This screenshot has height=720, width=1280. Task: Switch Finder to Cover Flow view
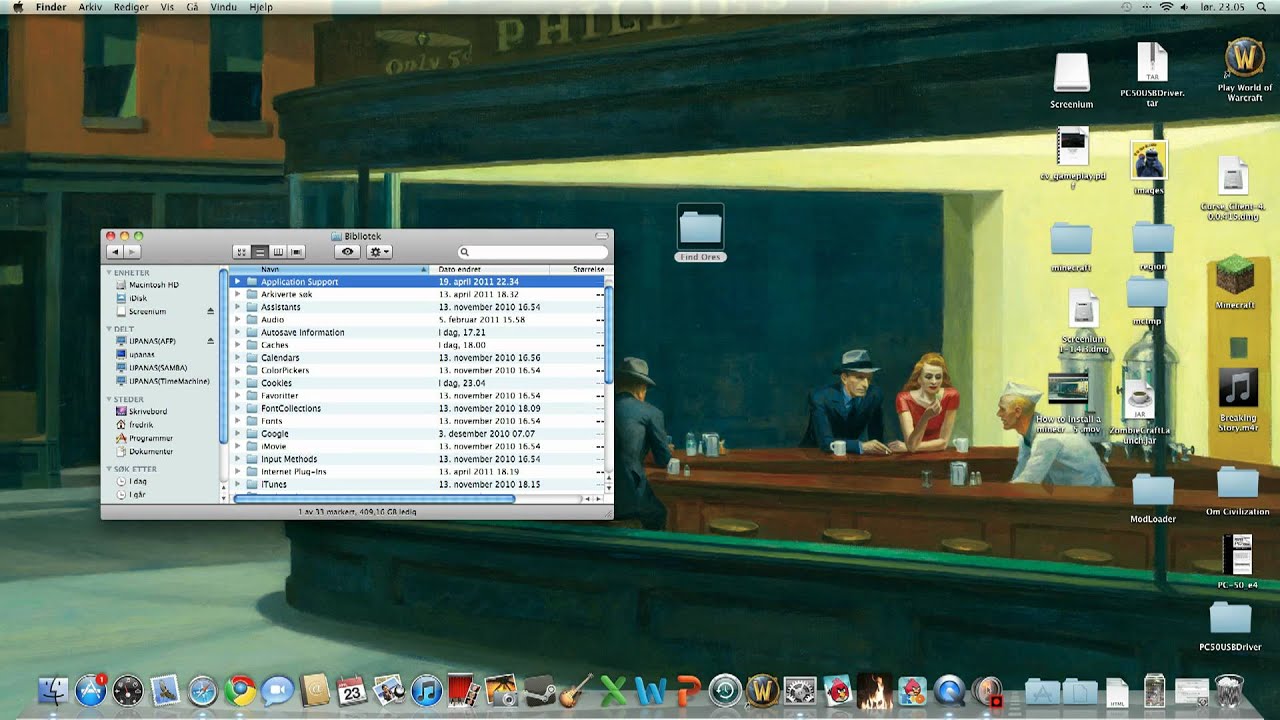[295, 252]
